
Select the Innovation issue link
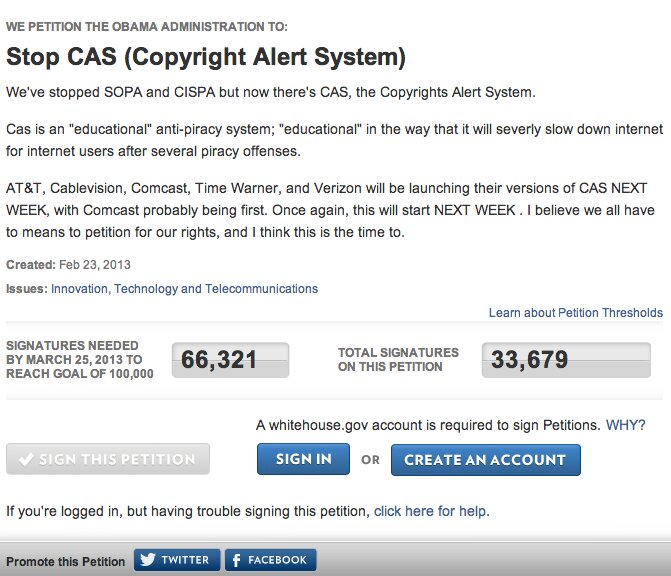click(79, 289)
